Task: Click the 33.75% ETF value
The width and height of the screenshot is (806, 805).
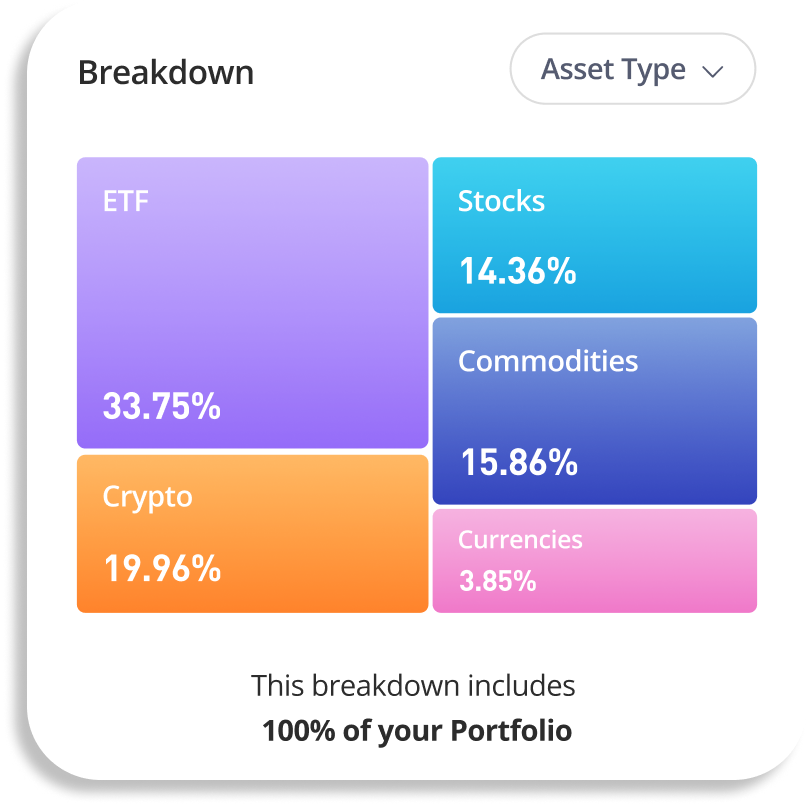Action: [x=161, y=406]
